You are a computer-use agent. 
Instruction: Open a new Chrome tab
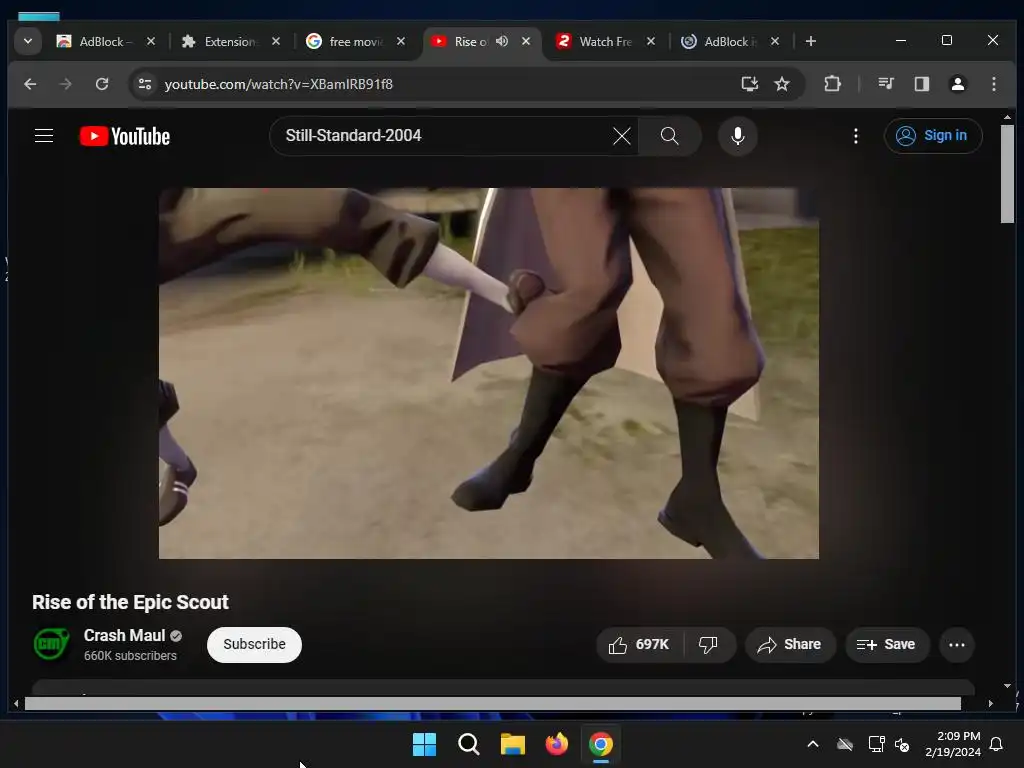[x=810, y=41]
